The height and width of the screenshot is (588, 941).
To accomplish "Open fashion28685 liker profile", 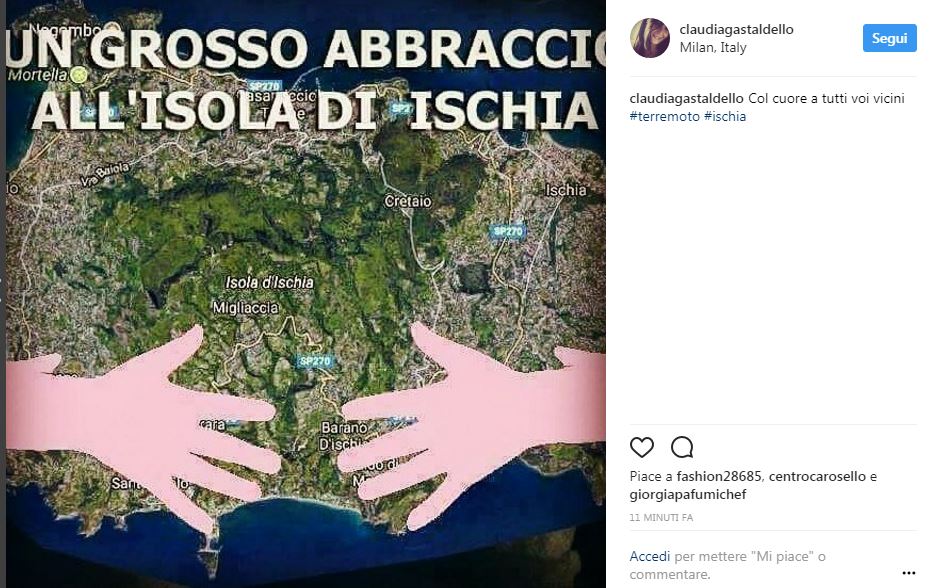I will click(719, 476).
